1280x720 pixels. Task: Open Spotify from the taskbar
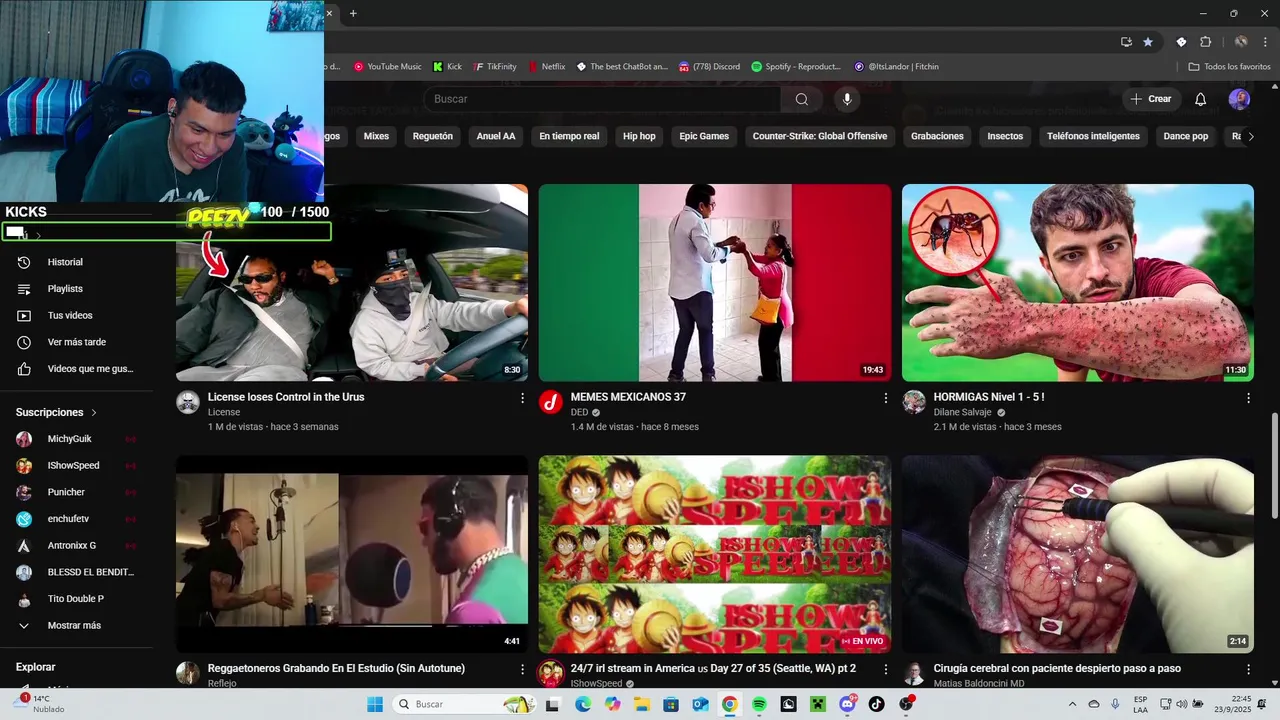point(759,704)
